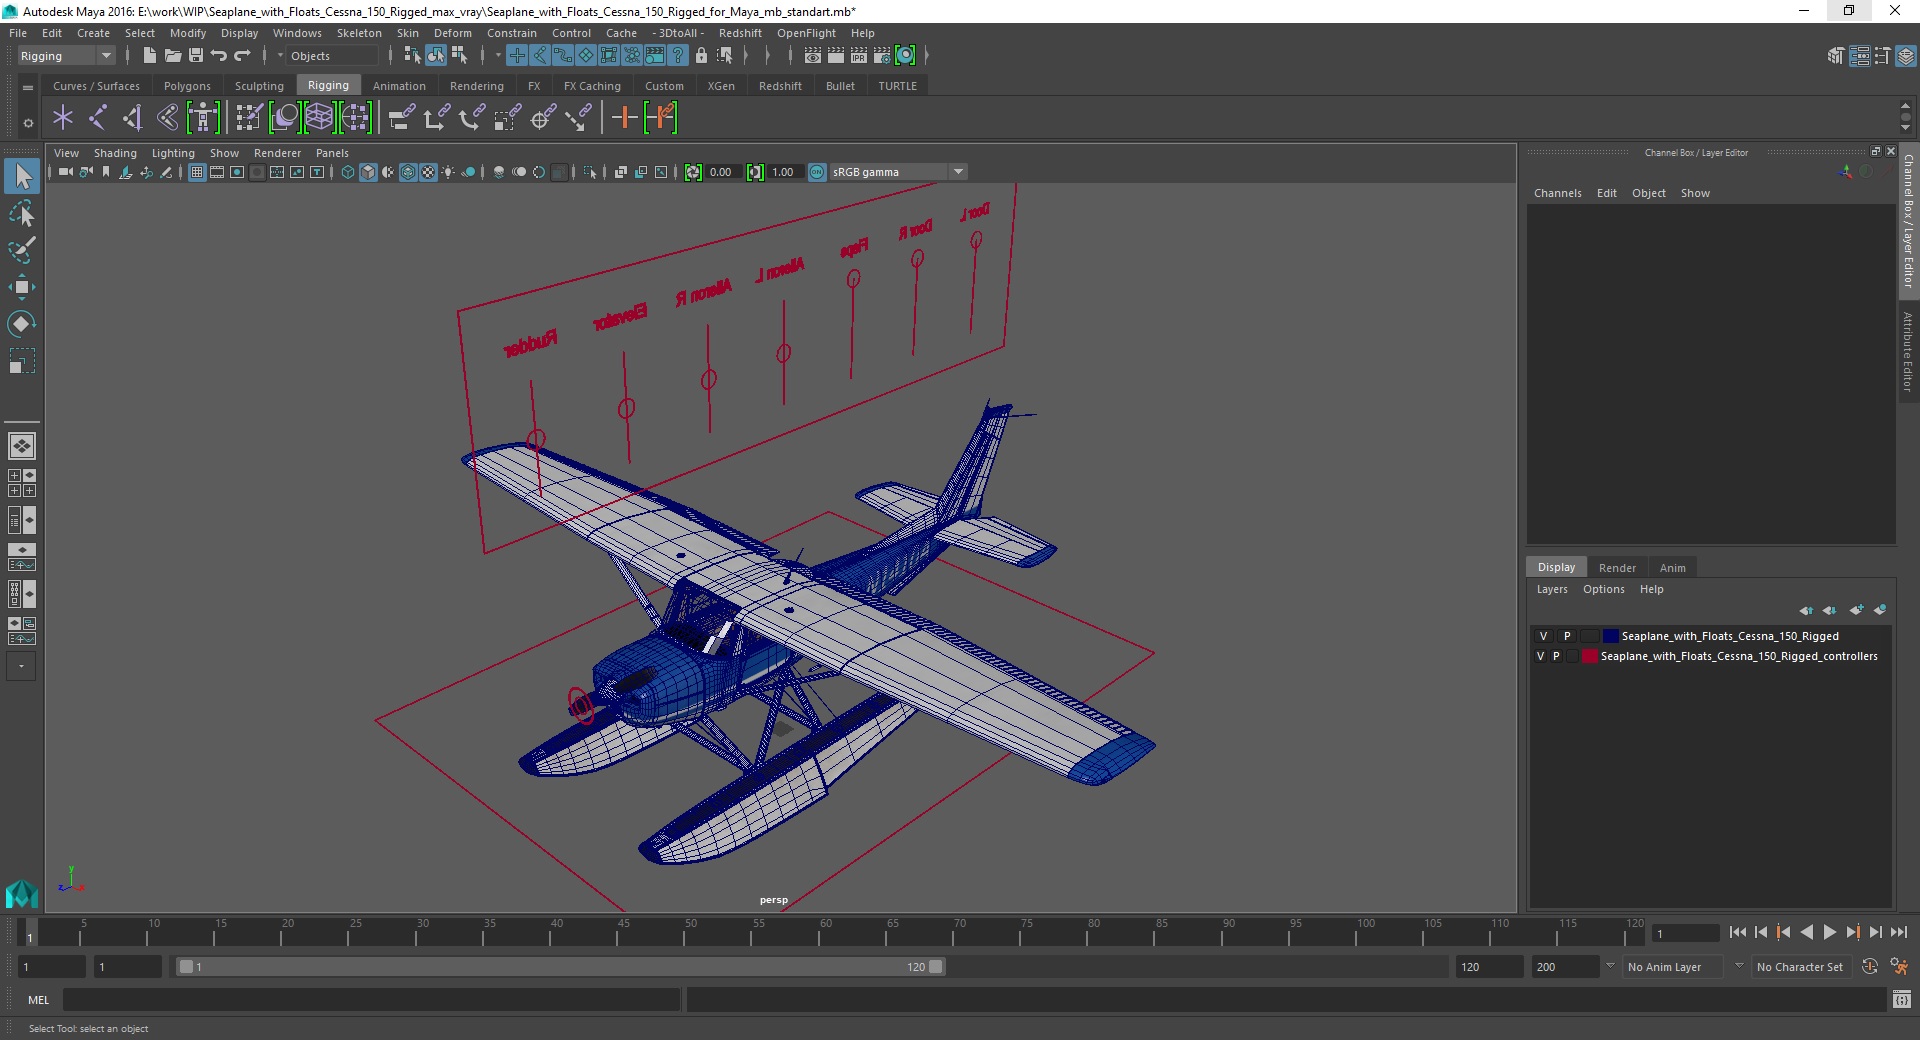Image resolution: width=1920 pixels, height=1040 pixels.
Task: Switch to the Render layer tab
Action: pos(1617,568)
